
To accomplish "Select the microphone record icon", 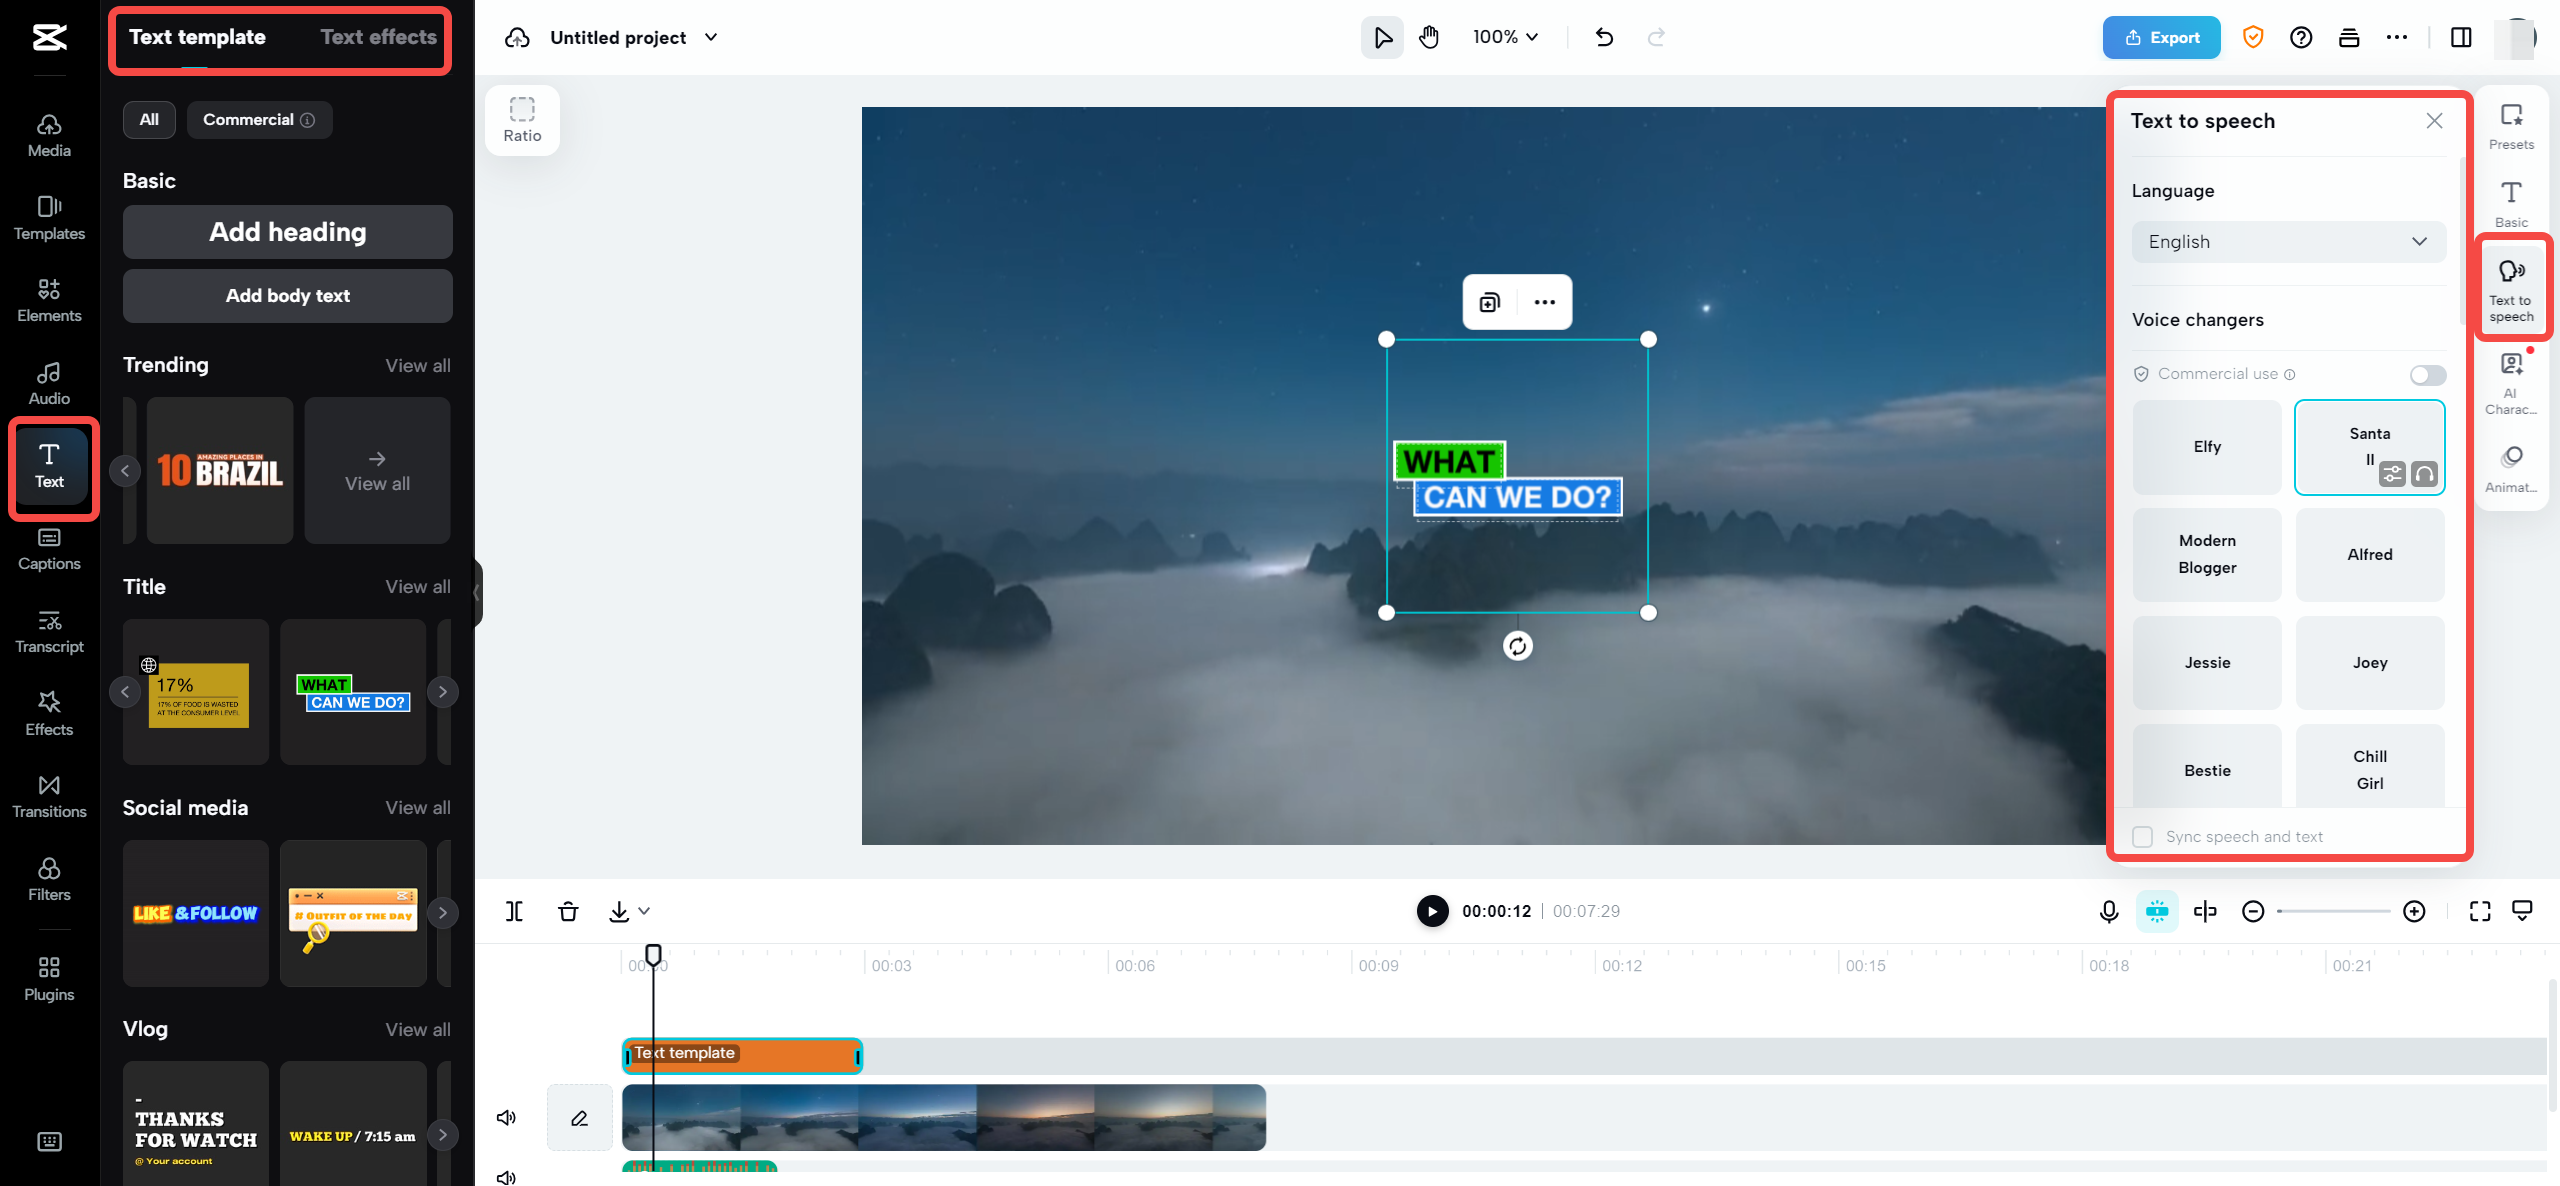I will tap(2108, 911).
